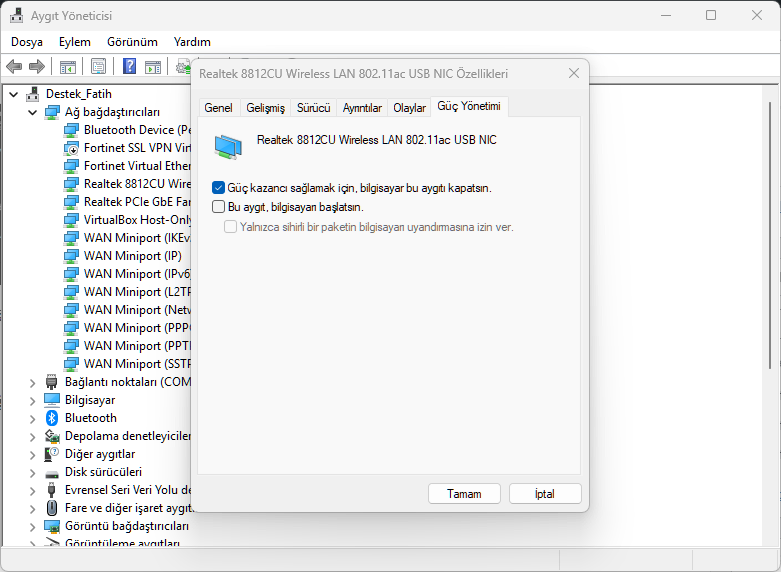Check 'Bu aygıt, bilgisayarı başlatsın' checkbox
This screenshot has height=572, width=781.
click(218, 206)
